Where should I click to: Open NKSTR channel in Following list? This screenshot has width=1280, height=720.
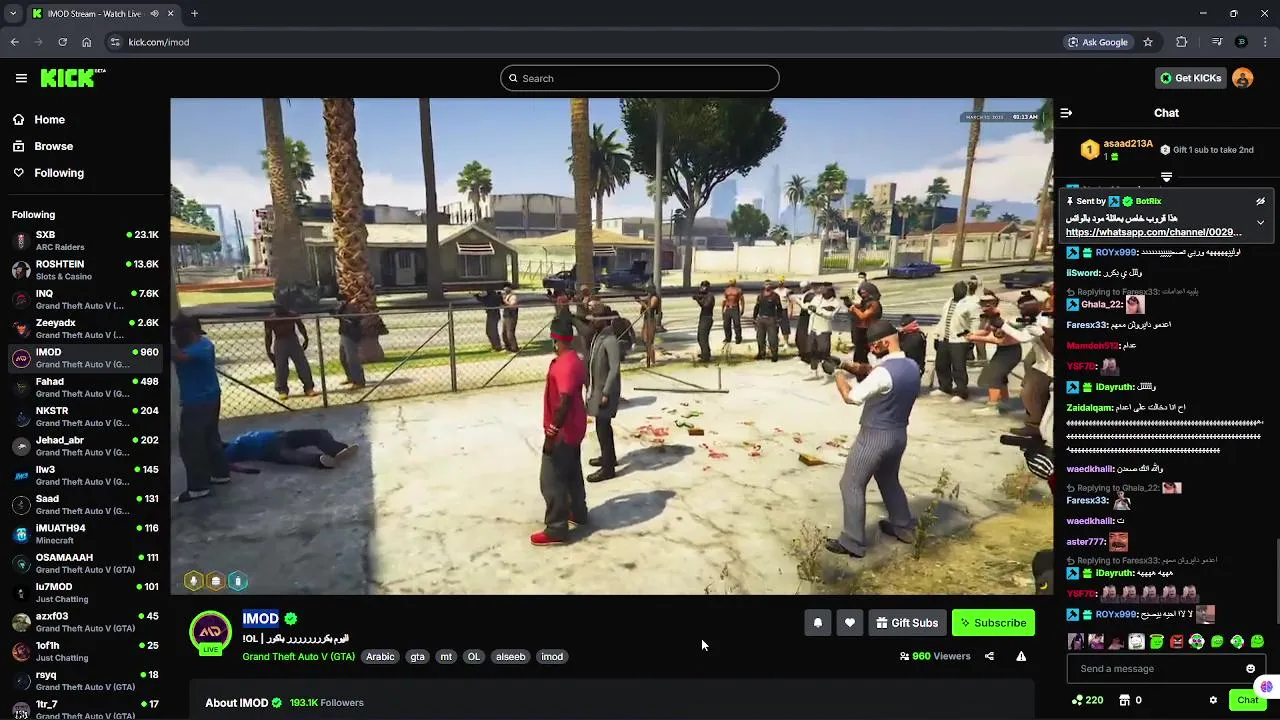coord(85,417)
